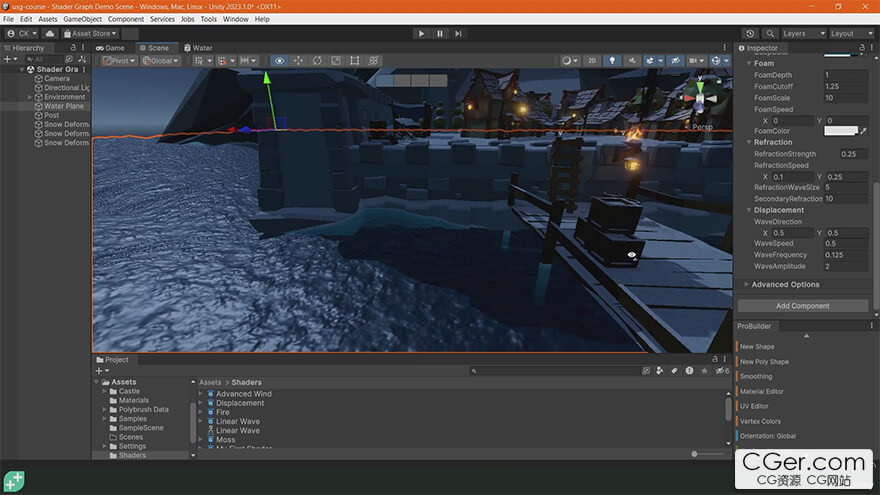Toggle hidden packages visibility in Project
This screenshot has height=495, width=880.
[722, 371]
